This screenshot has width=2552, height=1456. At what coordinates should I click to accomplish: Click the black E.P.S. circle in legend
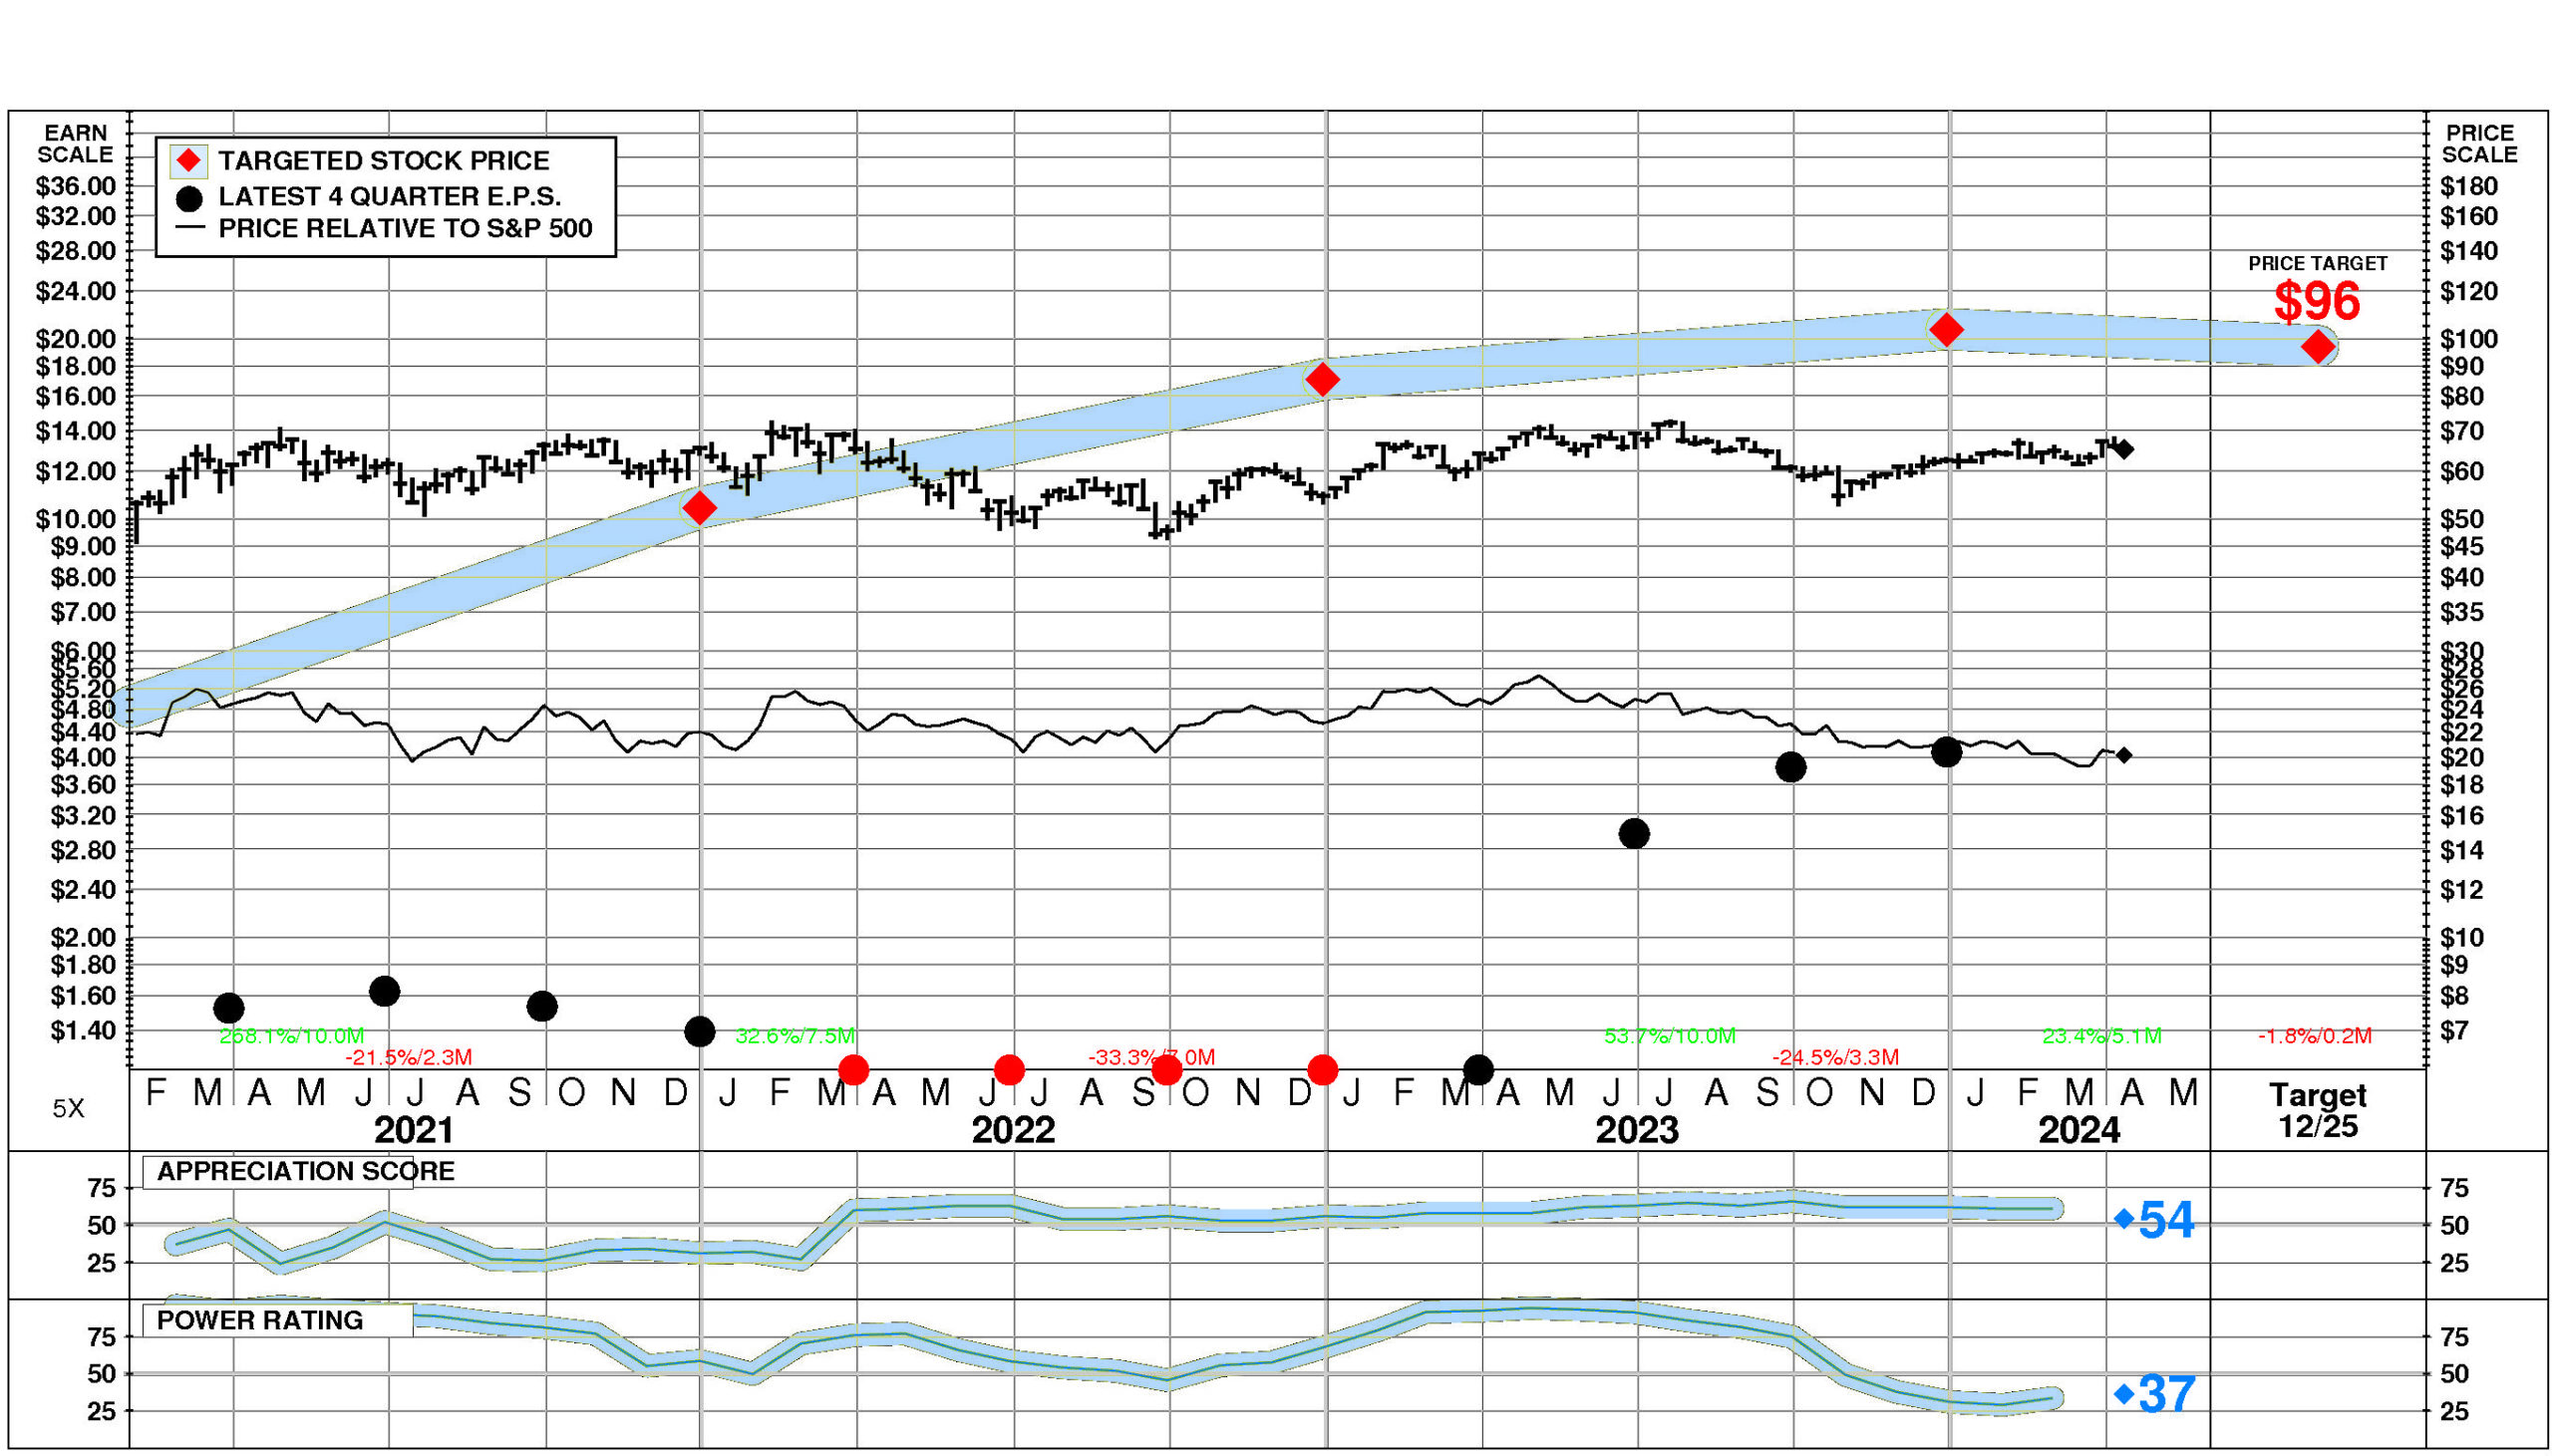point(188,198)
